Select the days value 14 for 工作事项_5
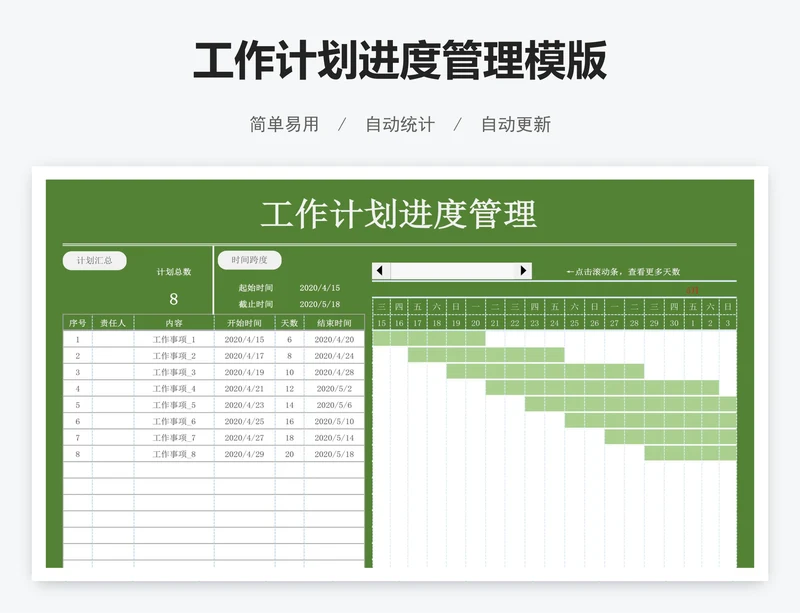 point(289,405)
